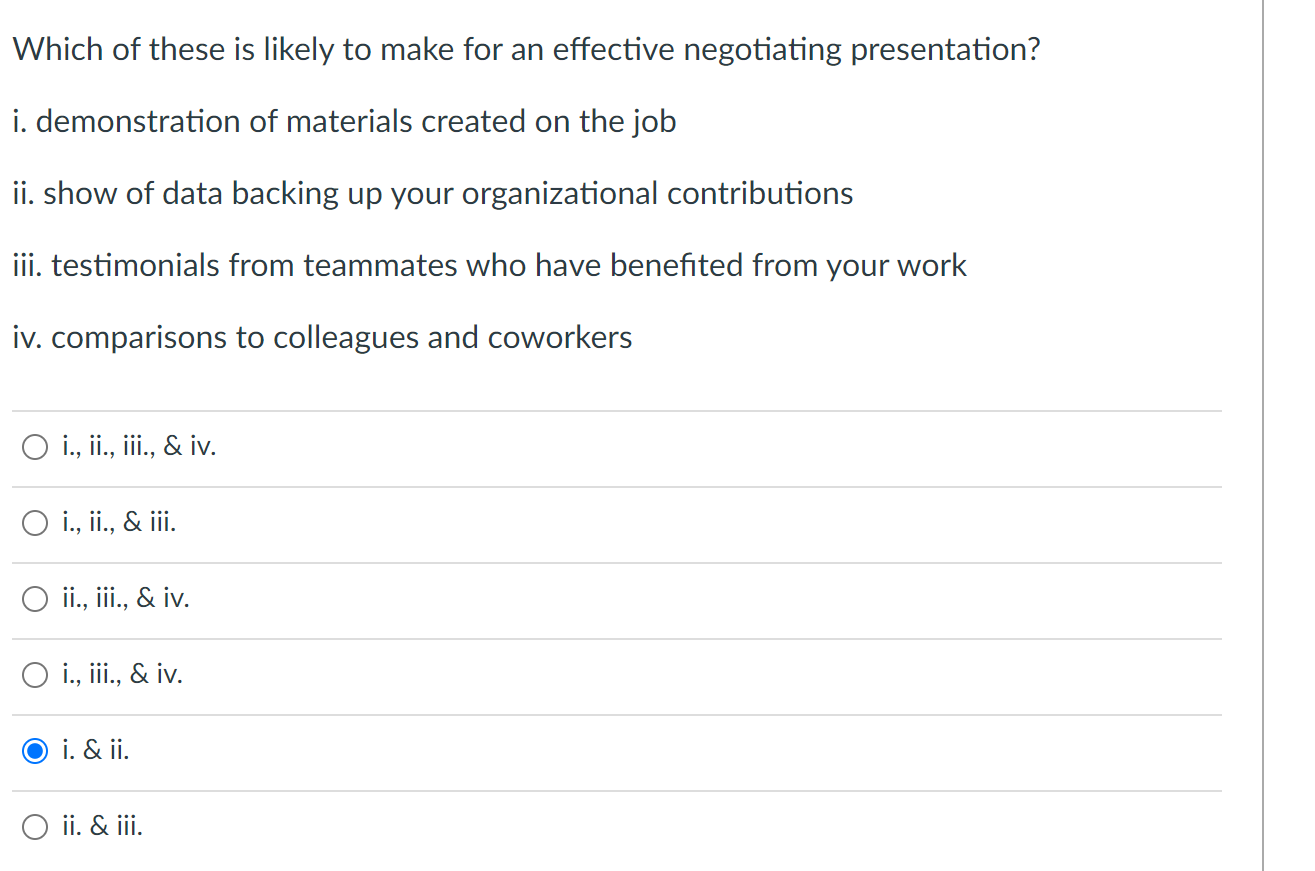Image resolution: width=1315 pixels, height=871 pixels.
Task: Click the currently selected option "i. & ii."
Action: click(95, 750)
